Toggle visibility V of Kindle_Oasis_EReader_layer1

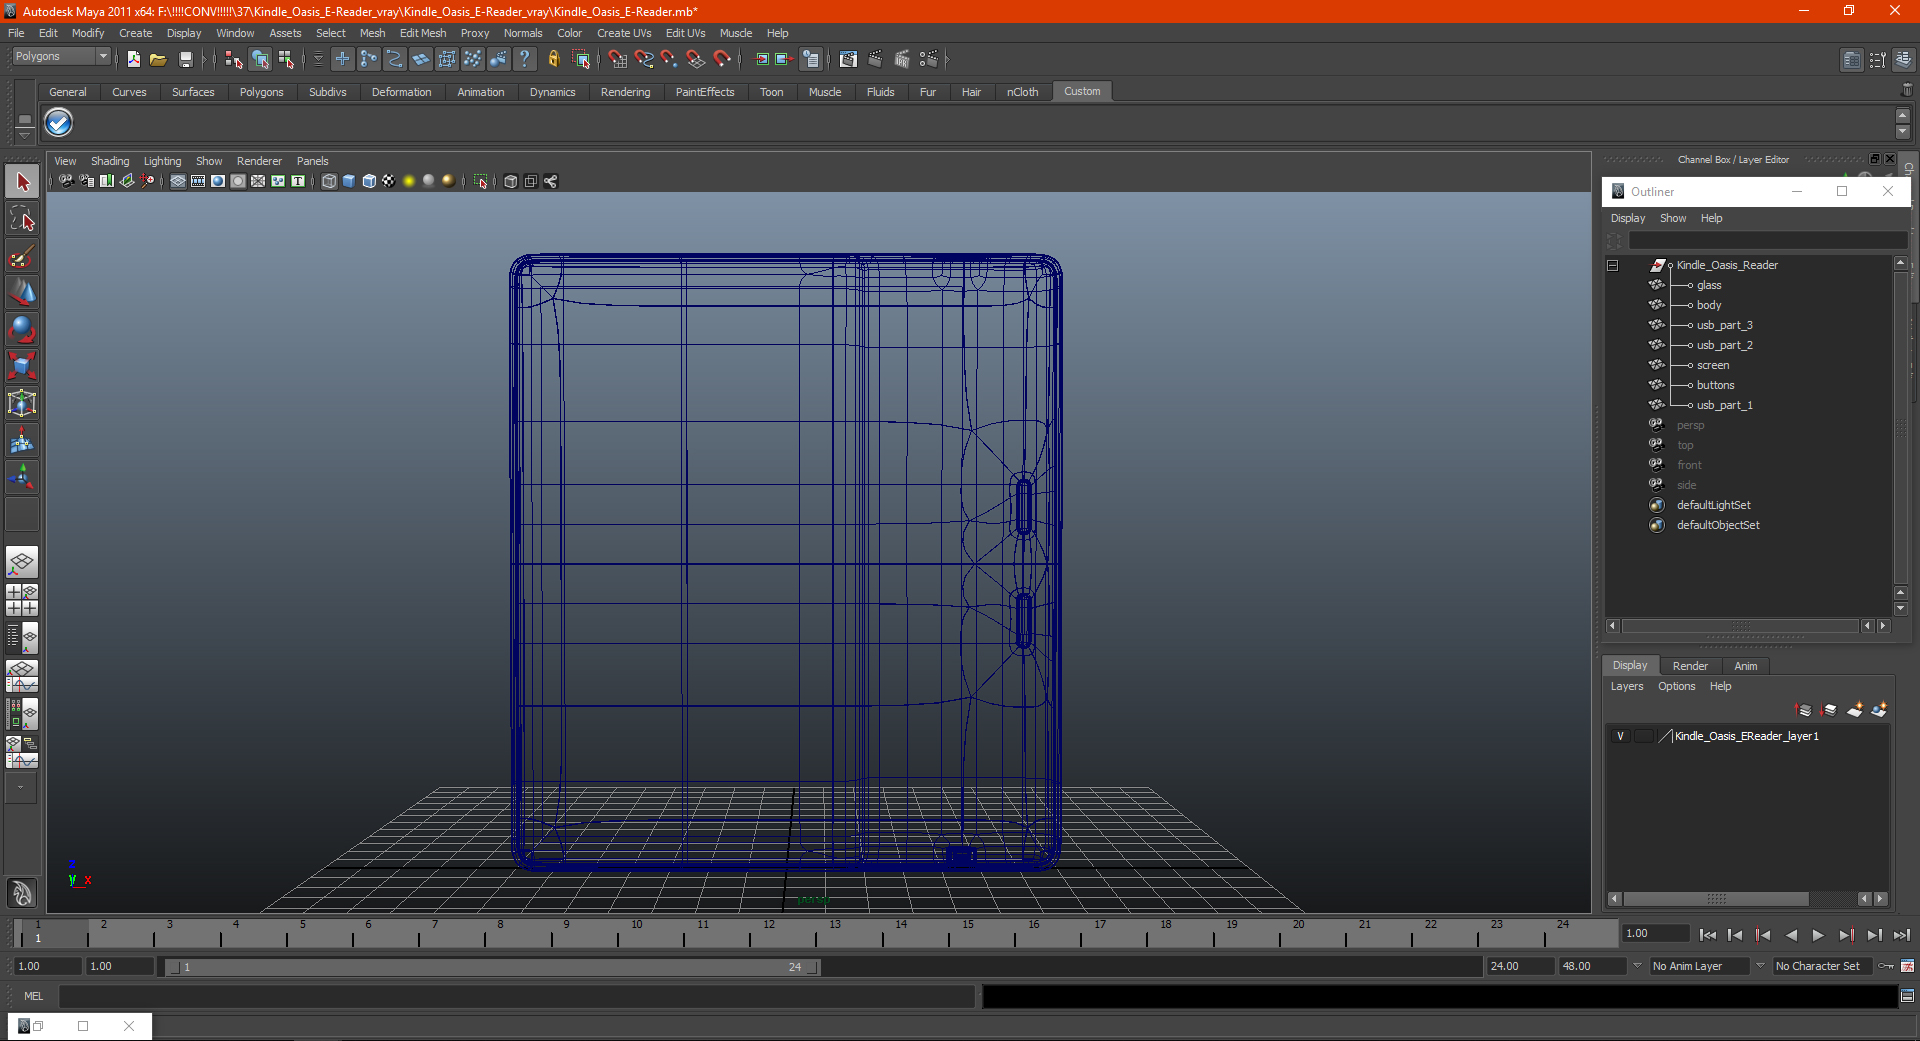click(1620, 736)
